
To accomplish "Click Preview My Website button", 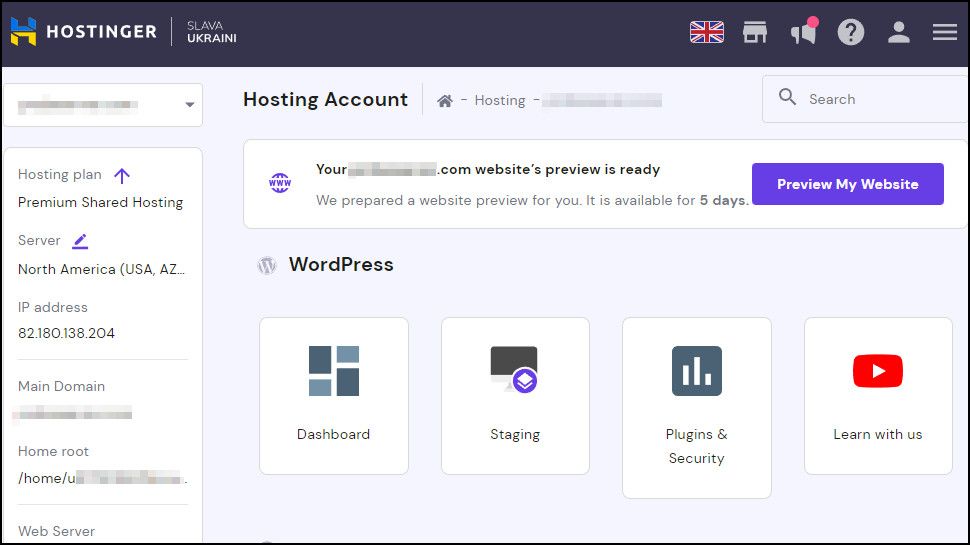I will point(848,184).
